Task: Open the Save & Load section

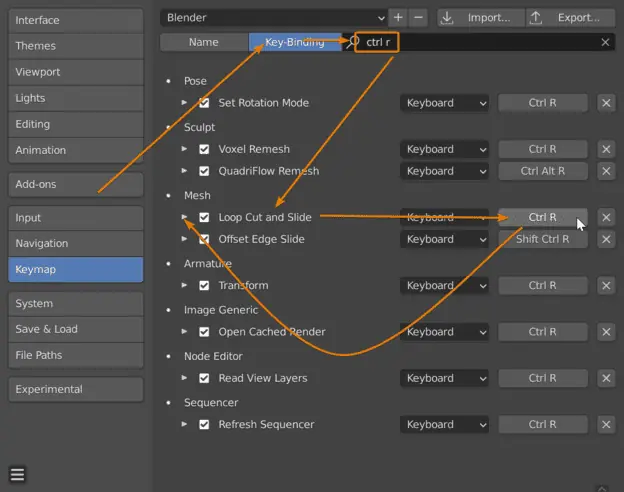Action: (76, 329)
